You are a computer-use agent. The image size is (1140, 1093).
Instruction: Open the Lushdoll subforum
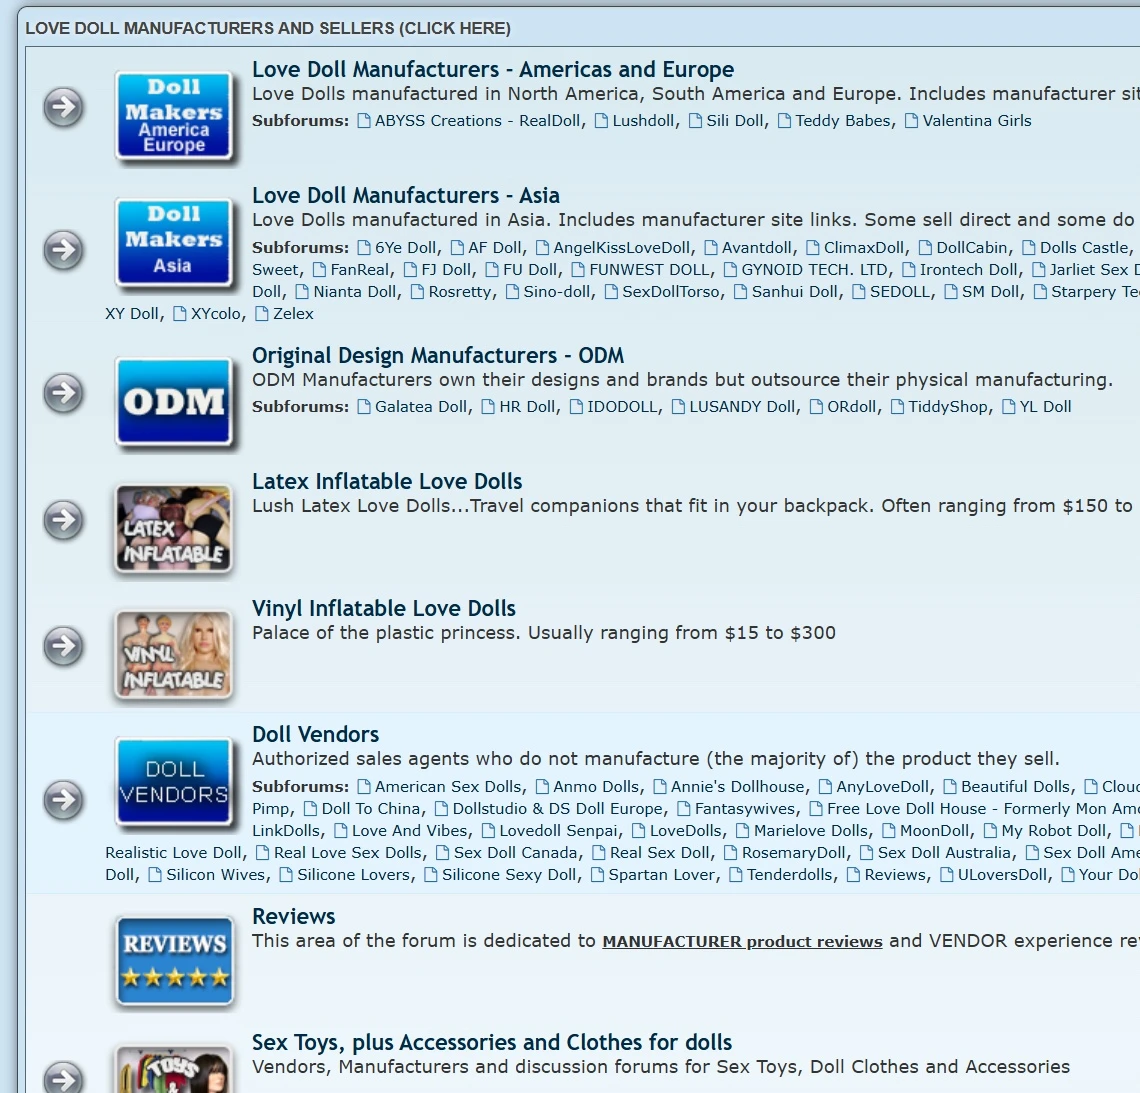(x=643, y=121)
